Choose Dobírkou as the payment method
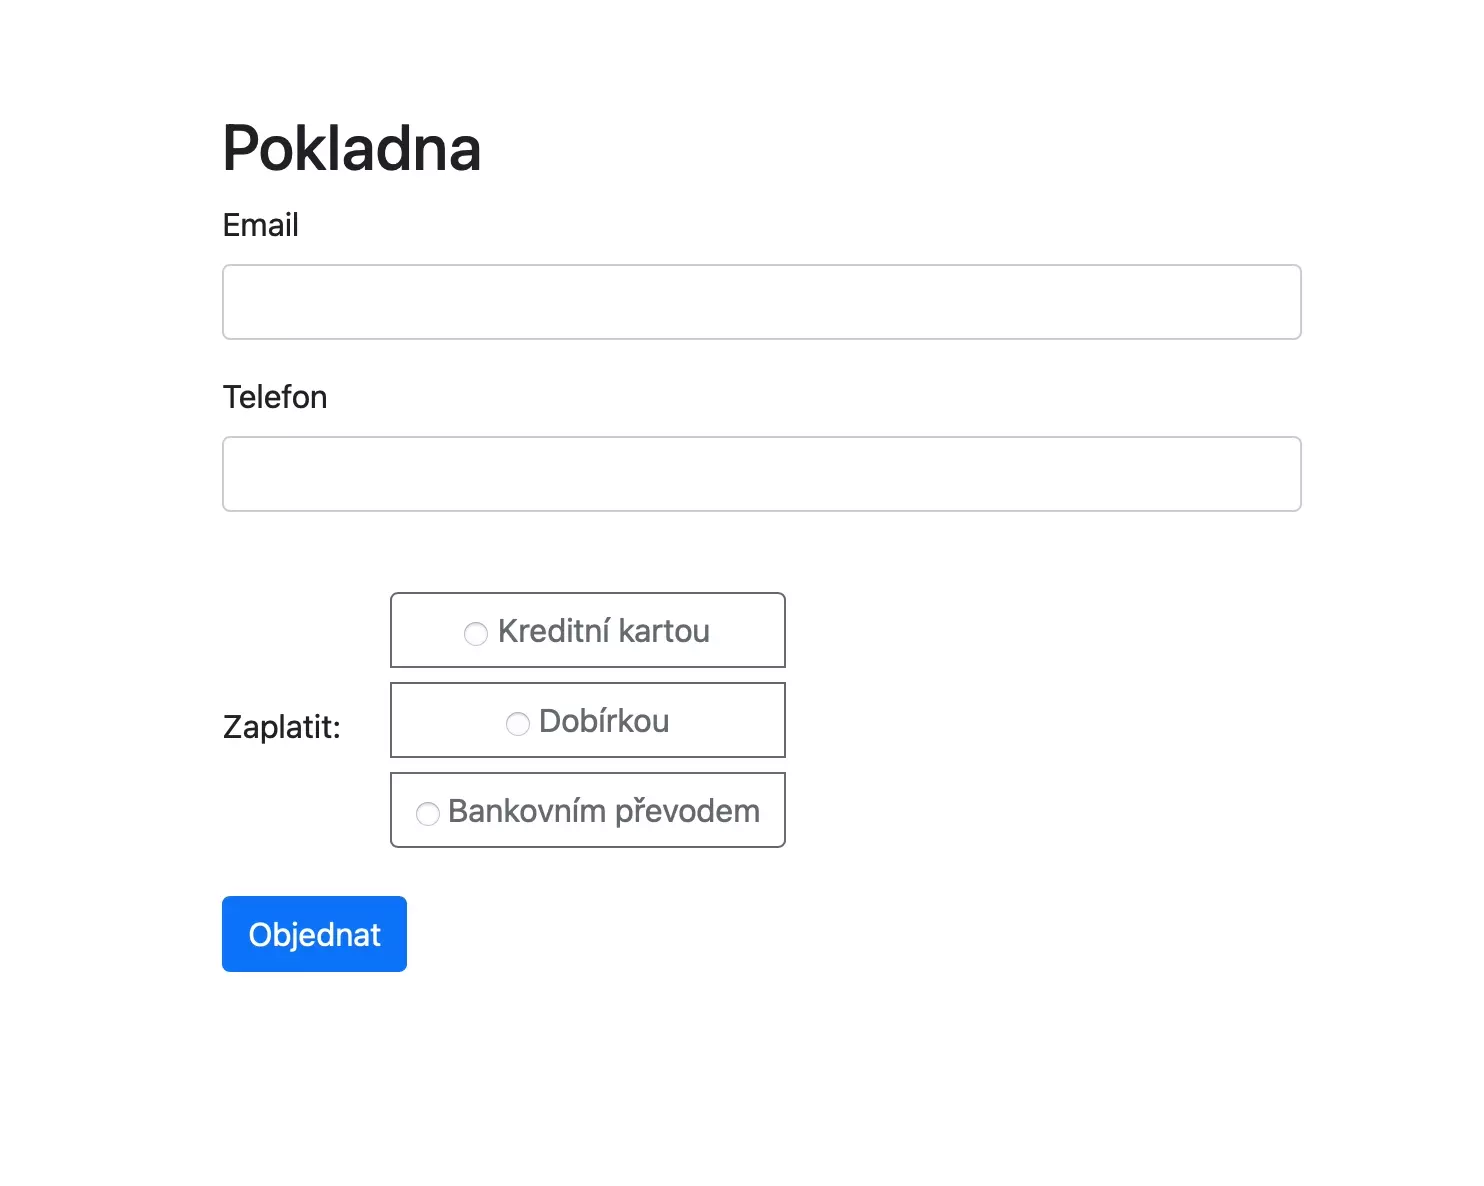The image size is (1484, 1186). tap(518, 722)
